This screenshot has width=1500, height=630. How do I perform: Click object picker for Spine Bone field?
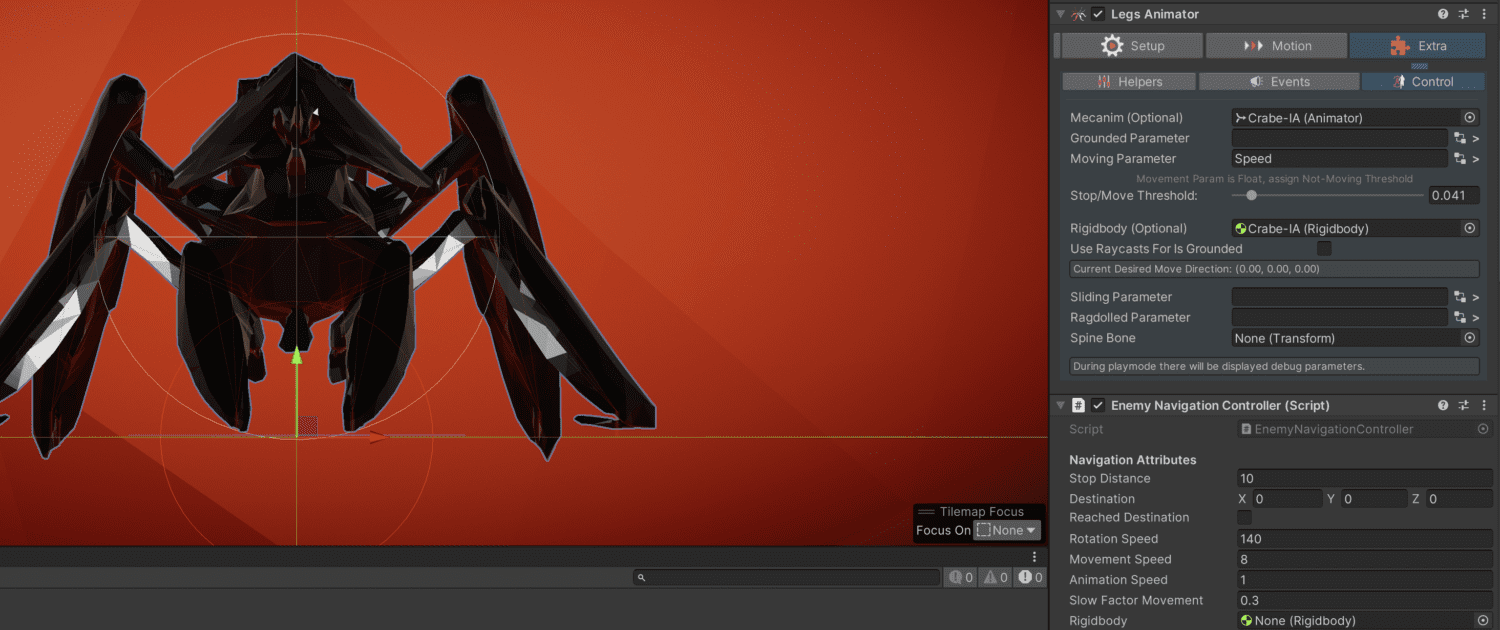(x=1470, y=338)
